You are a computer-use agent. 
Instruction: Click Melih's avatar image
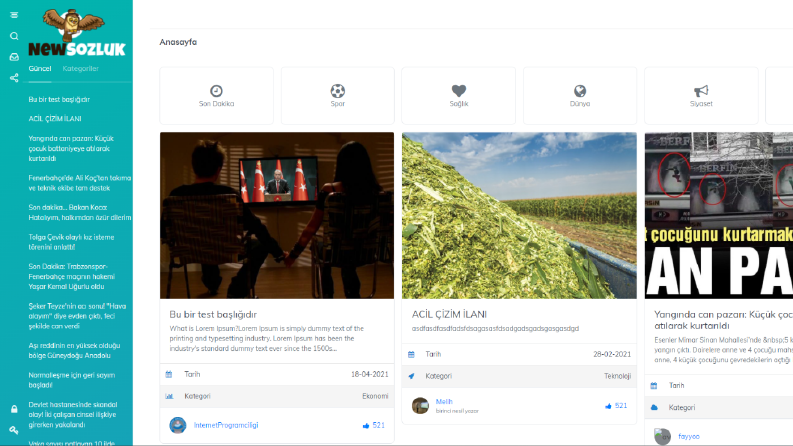(420, 406)
